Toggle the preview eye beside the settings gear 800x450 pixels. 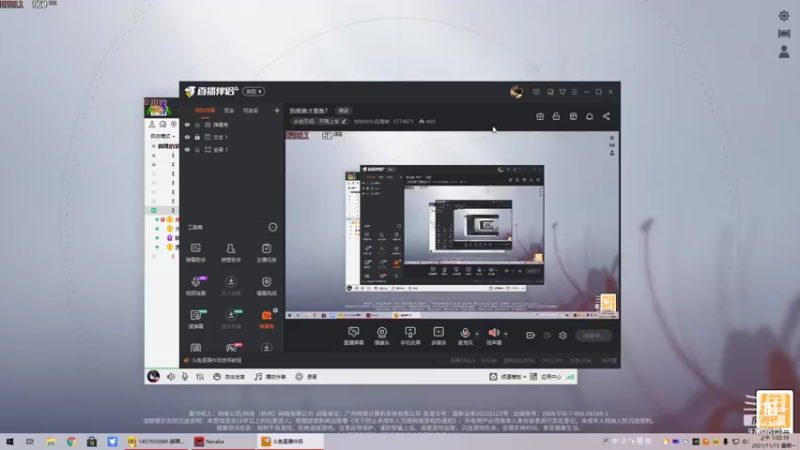[546, 335]
